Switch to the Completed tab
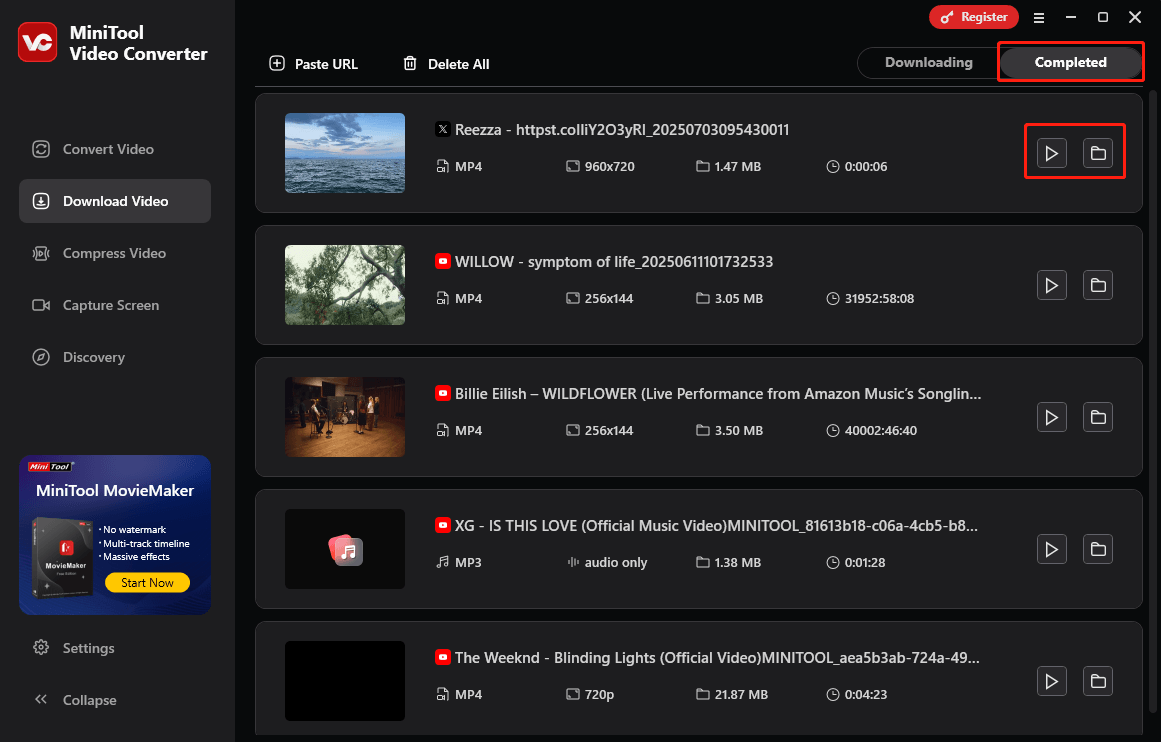The width and height of the screenshot is (1161, 742). pos(1070,62)
